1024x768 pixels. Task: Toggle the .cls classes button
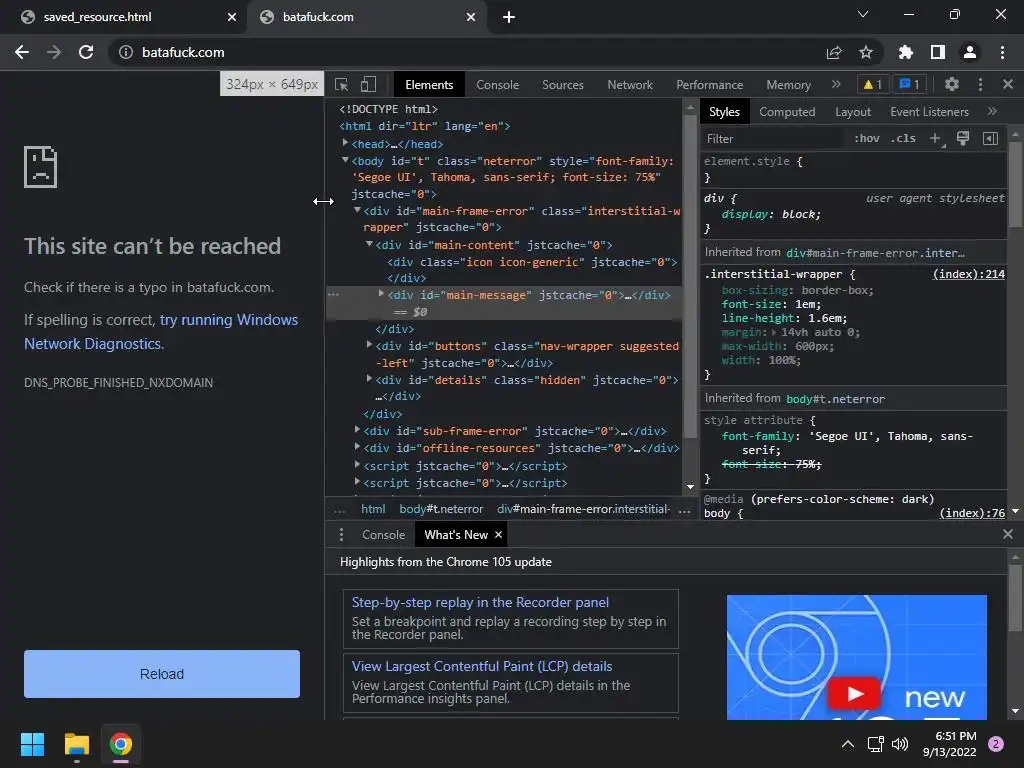point(903,138)
